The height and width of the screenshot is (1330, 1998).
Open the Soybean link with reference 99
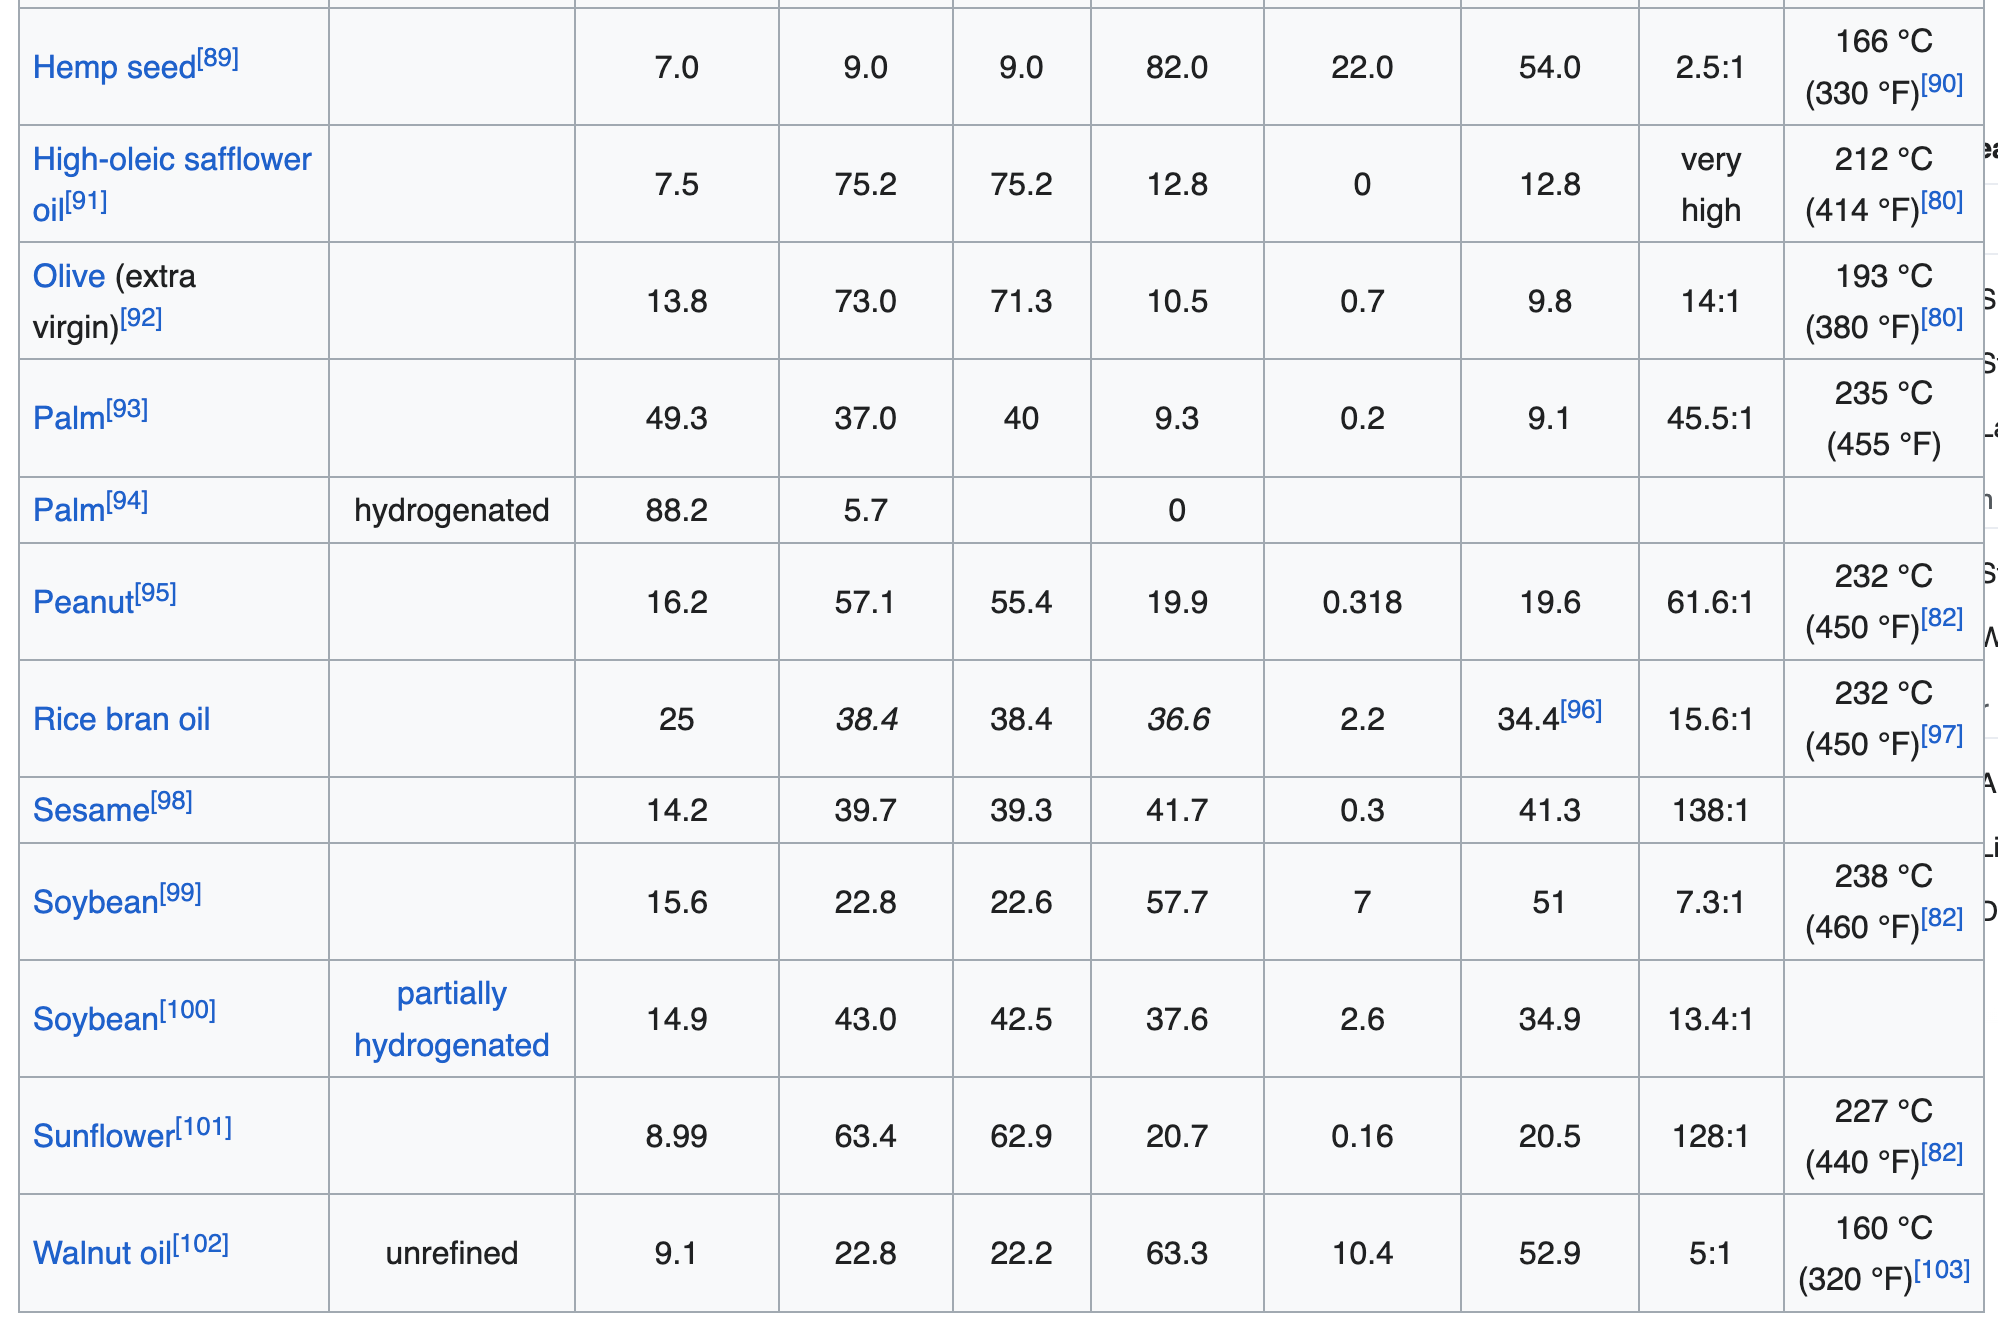96,902
